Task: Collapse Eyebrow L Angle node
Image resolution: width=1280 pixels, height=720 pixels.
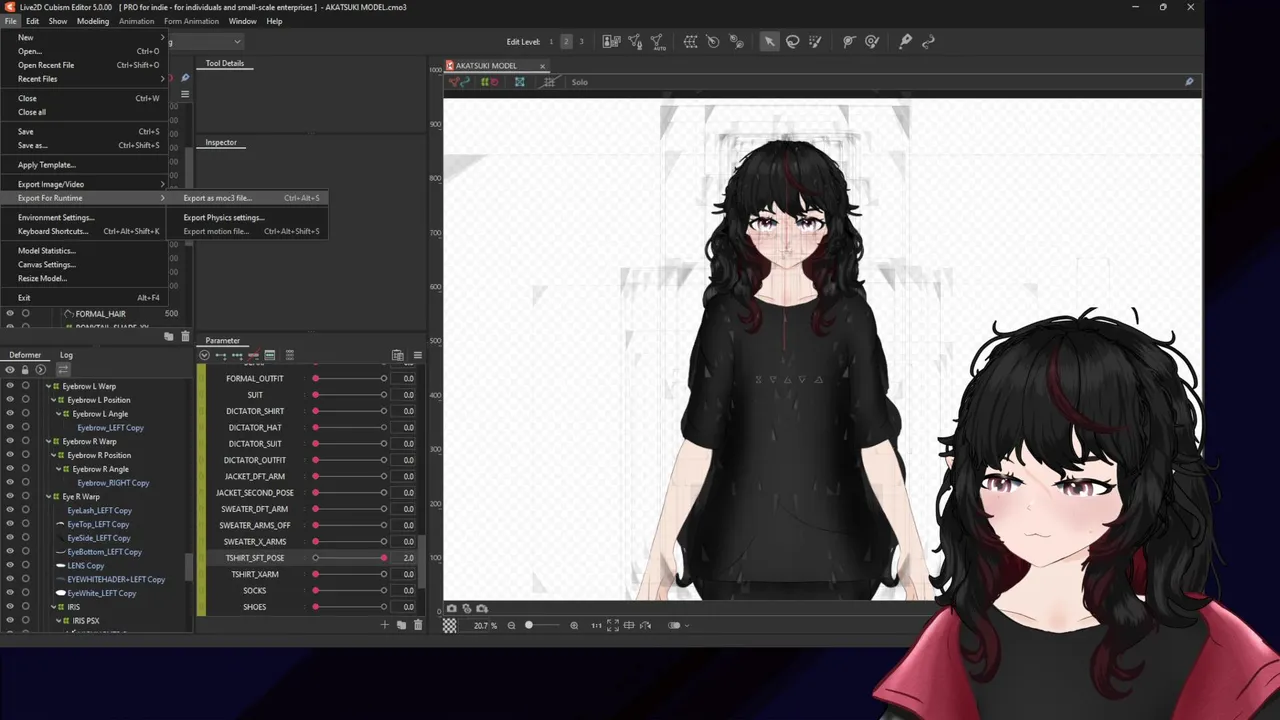Action: 58,414
